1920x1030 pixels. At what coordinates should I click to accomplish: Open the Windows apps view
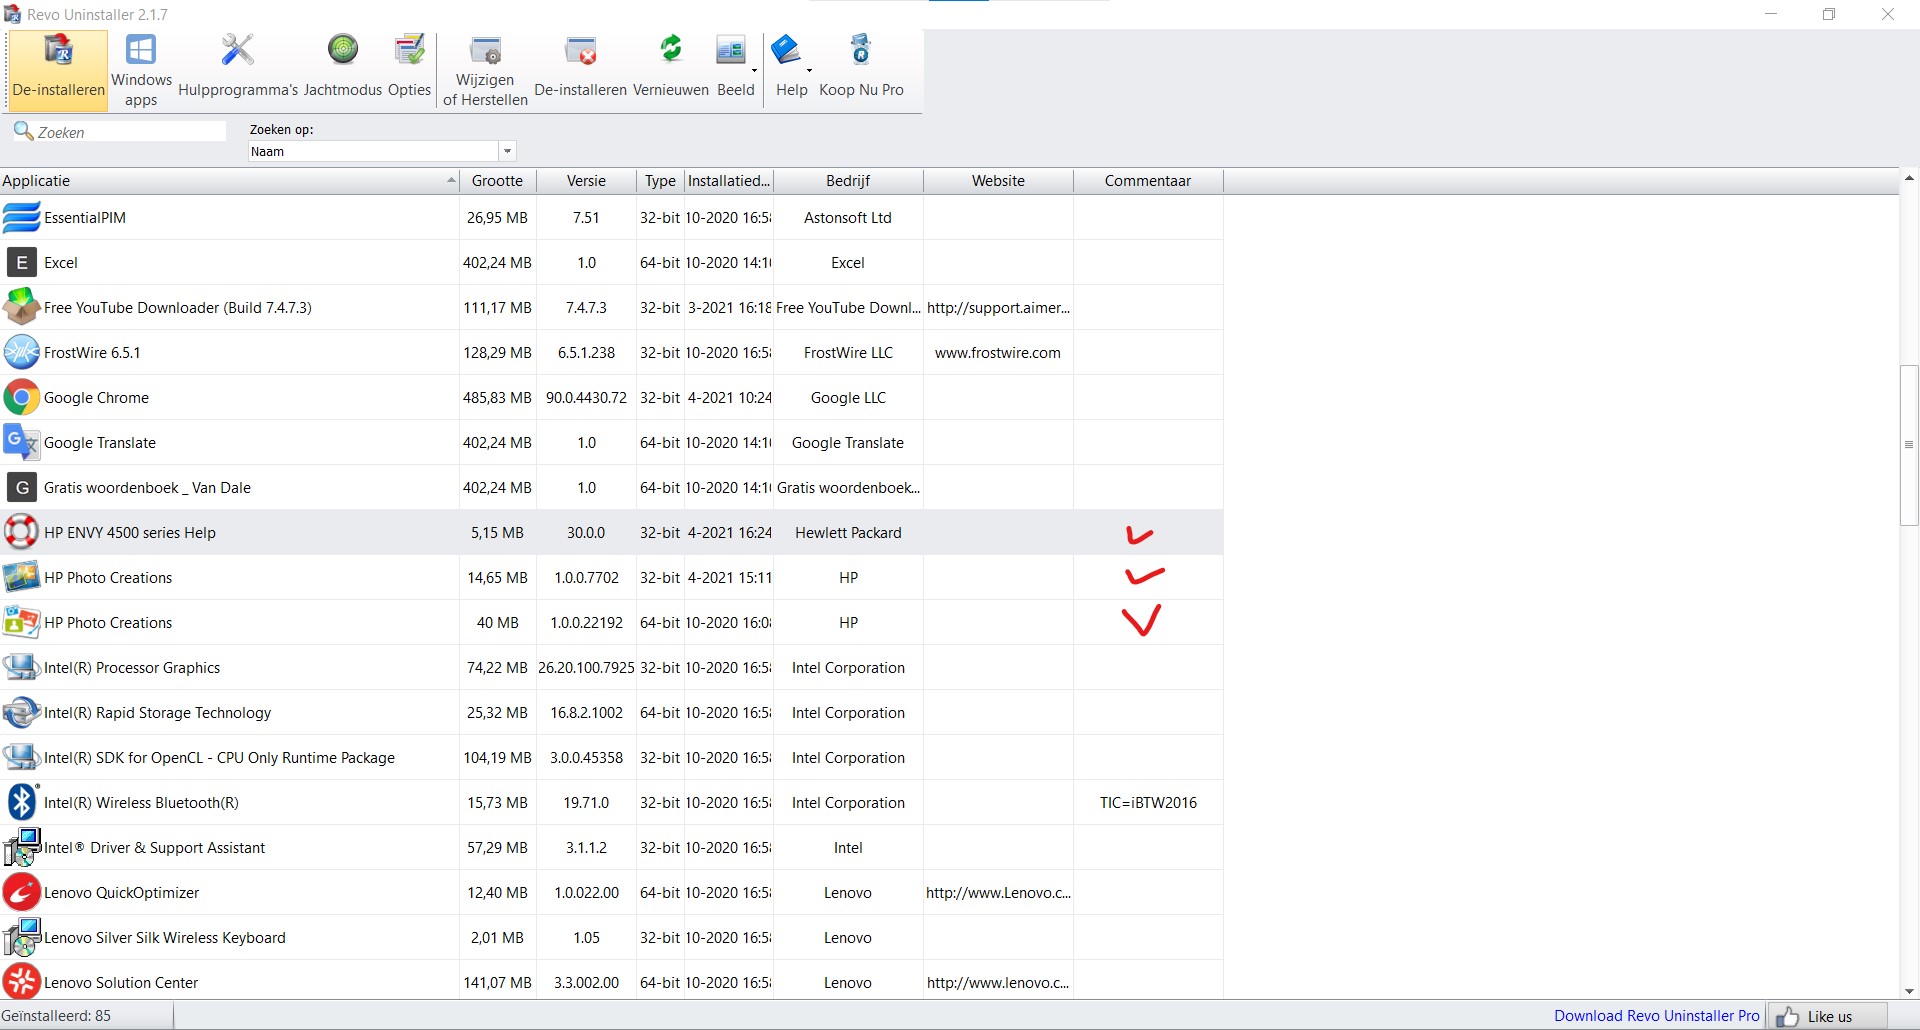(x=141, y=69)
